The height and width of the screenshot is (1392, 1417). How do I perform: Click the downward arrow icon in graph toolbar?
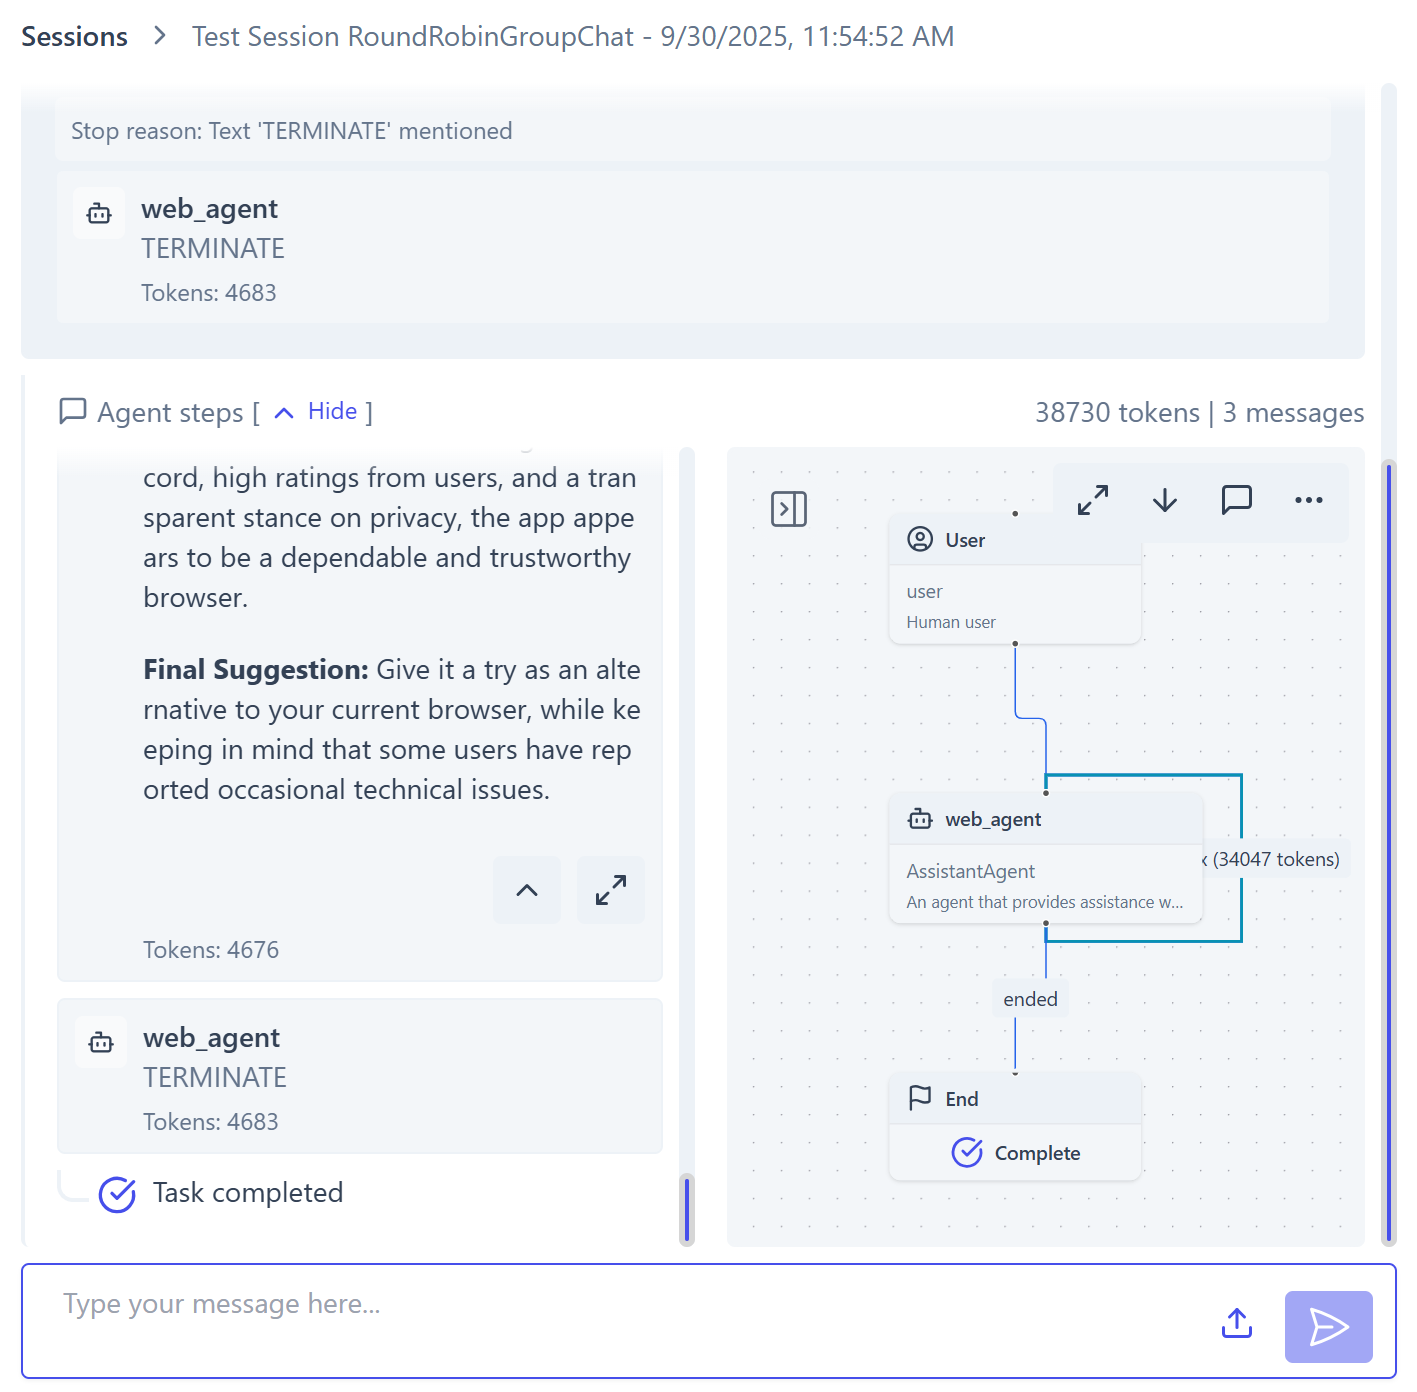click(1165, 500)
